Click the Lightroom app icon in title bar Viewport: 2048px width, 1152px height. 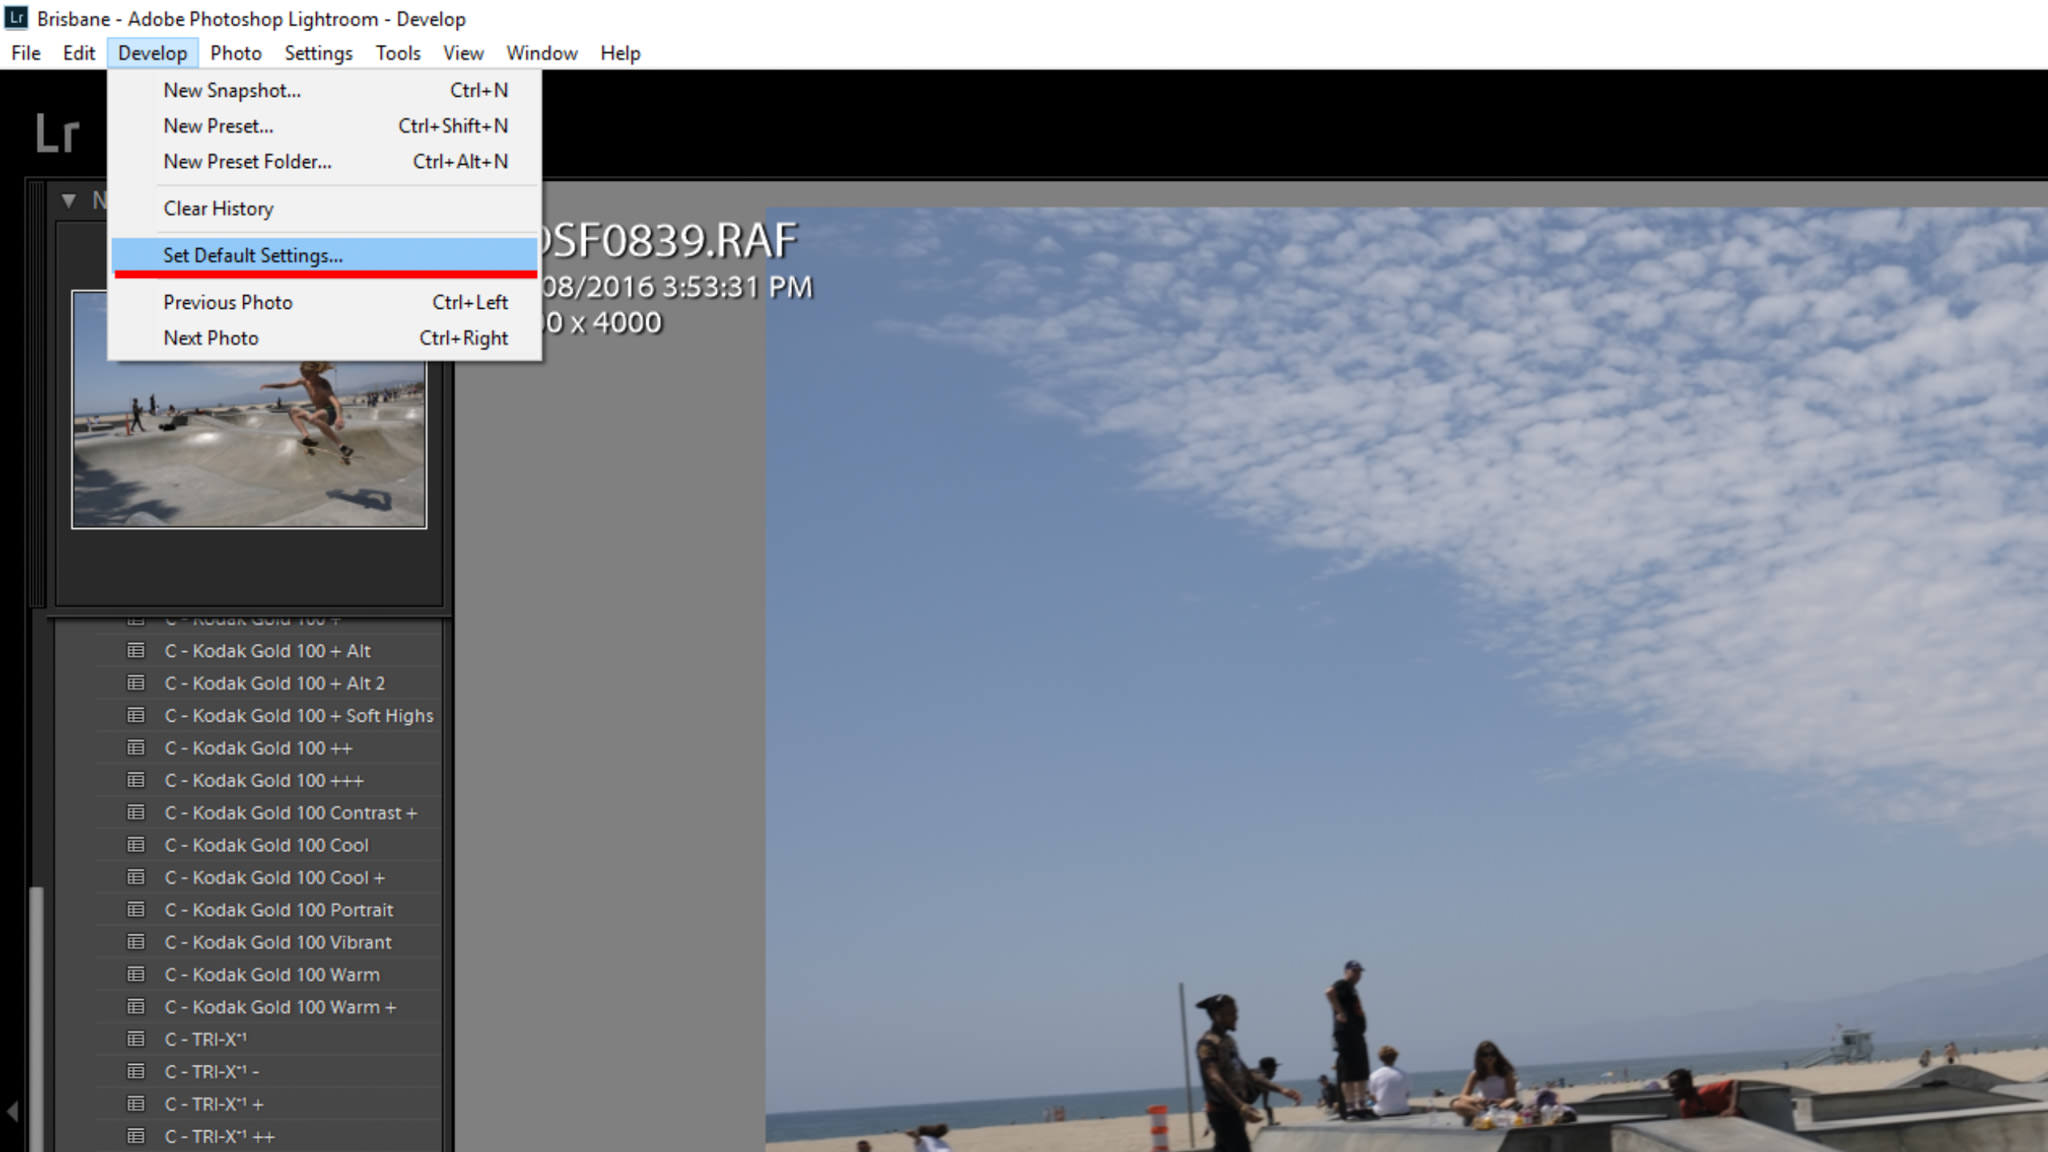point(16,18)
